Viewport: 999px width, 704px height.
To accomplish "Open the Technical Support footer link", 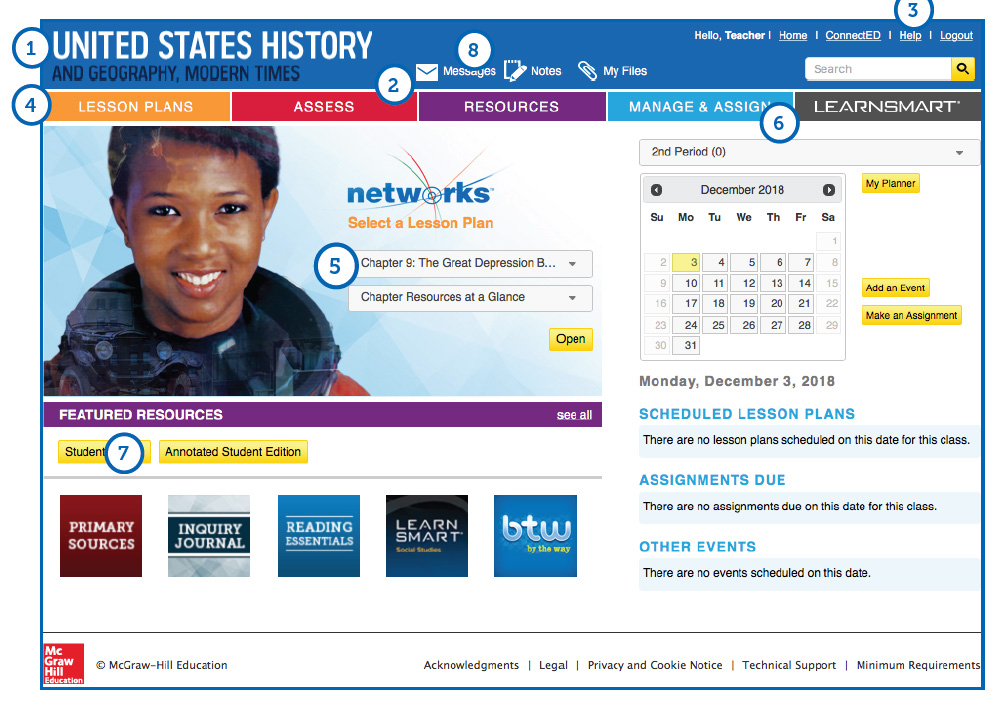I will [x=789, y=665].
